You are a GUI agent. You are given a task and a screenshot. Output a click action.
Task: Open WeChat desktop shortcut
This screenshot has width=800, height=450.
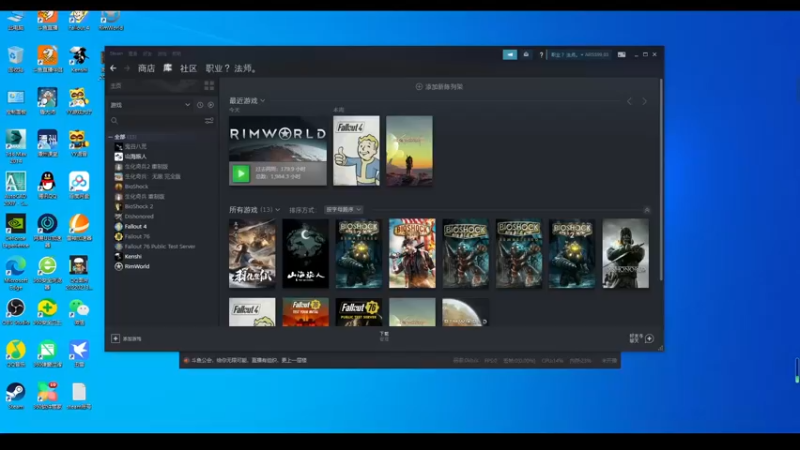[x=79, y=312]
